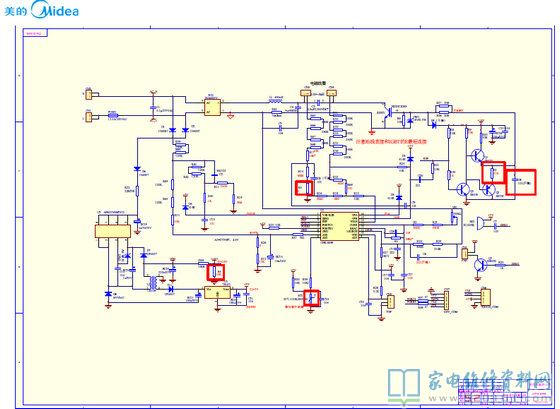This screenshot has width=560, height=409.
Task: Select the red-boxed resistor beside the large red box
Action: 494,173
